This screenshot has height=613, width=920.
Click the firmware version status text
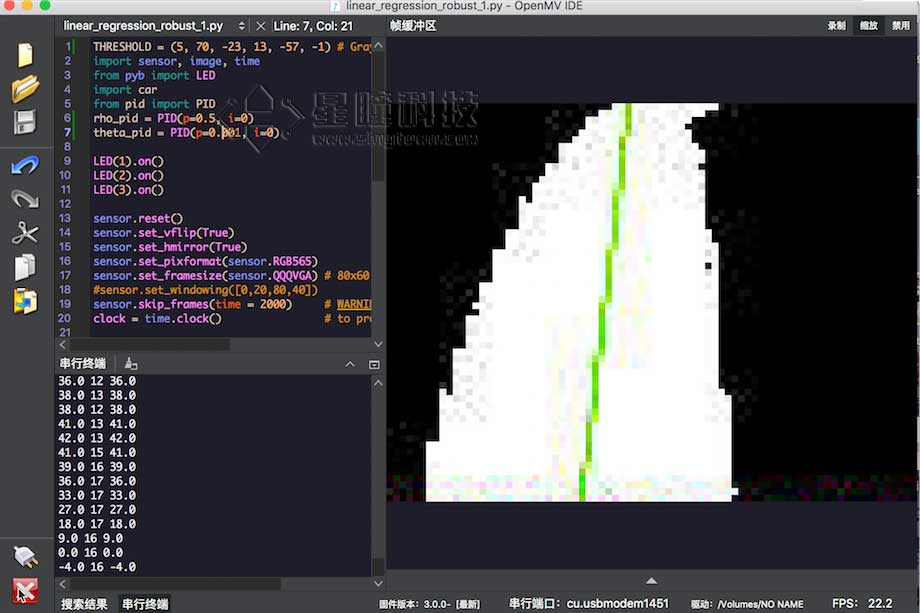click(x=429, y=604)
